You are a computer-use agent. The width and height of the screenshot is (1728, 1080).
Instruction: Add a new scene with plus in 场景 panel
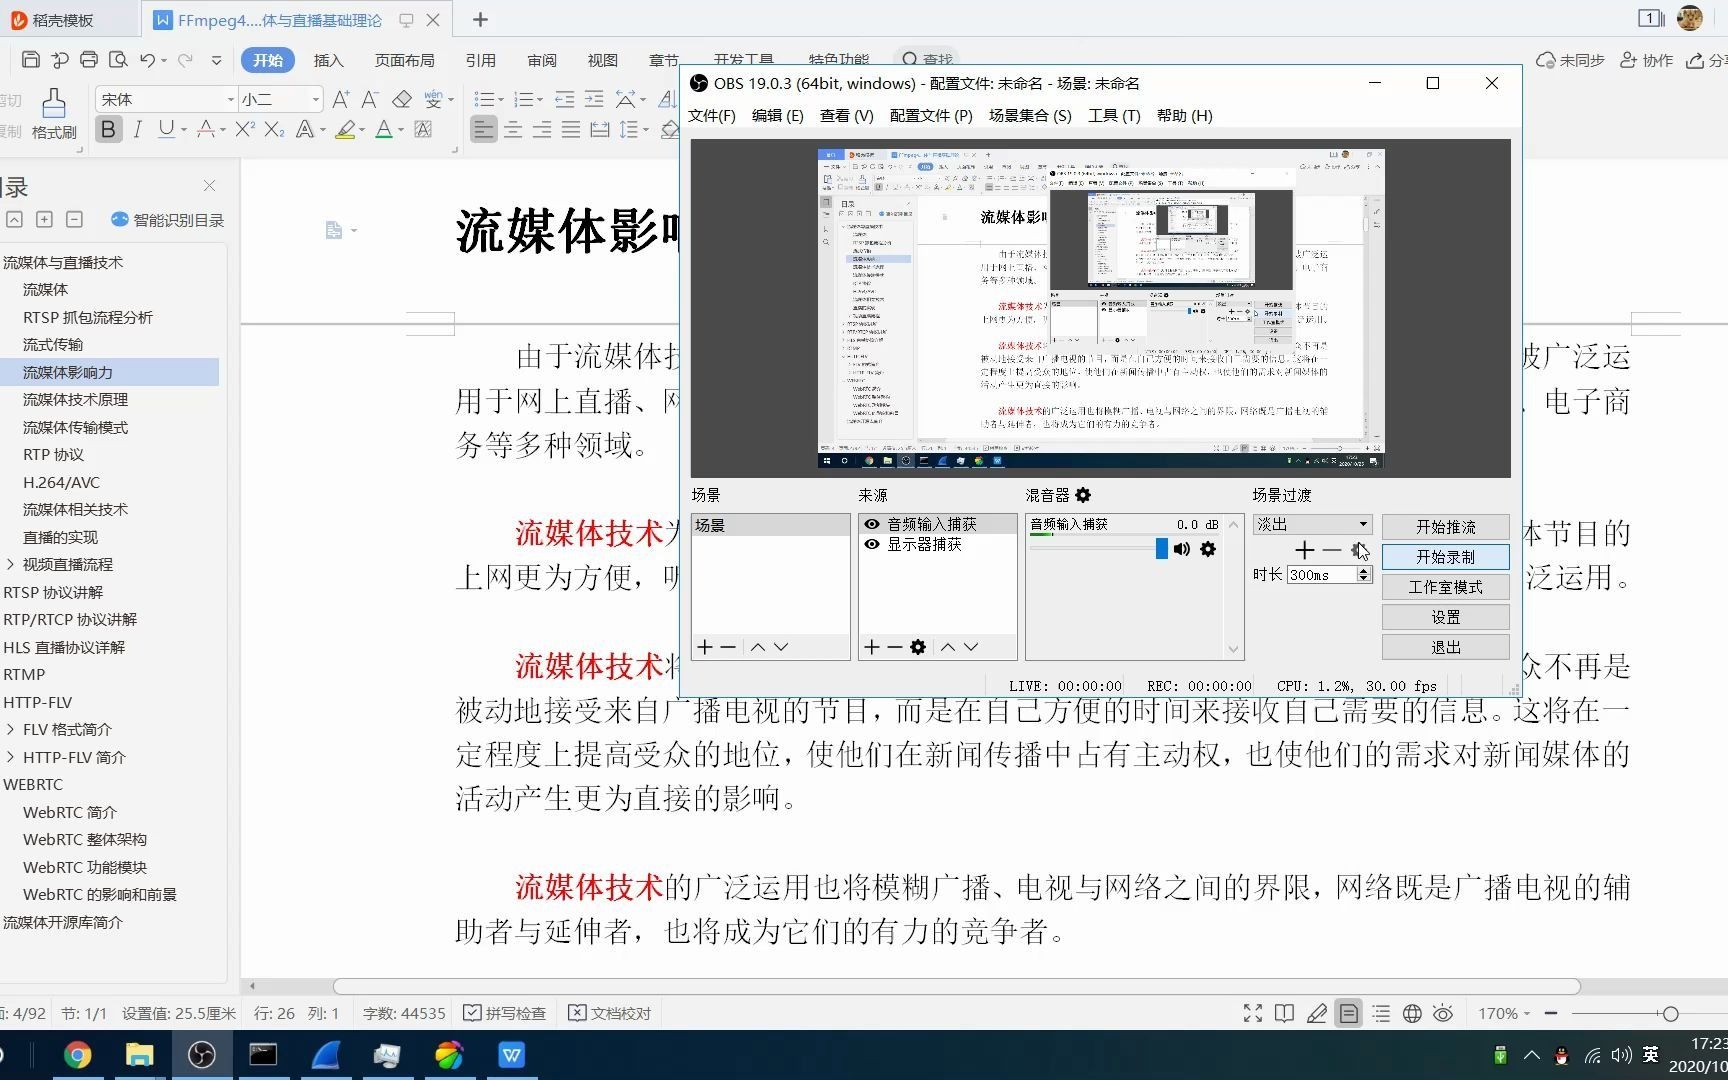coord(705,647)
